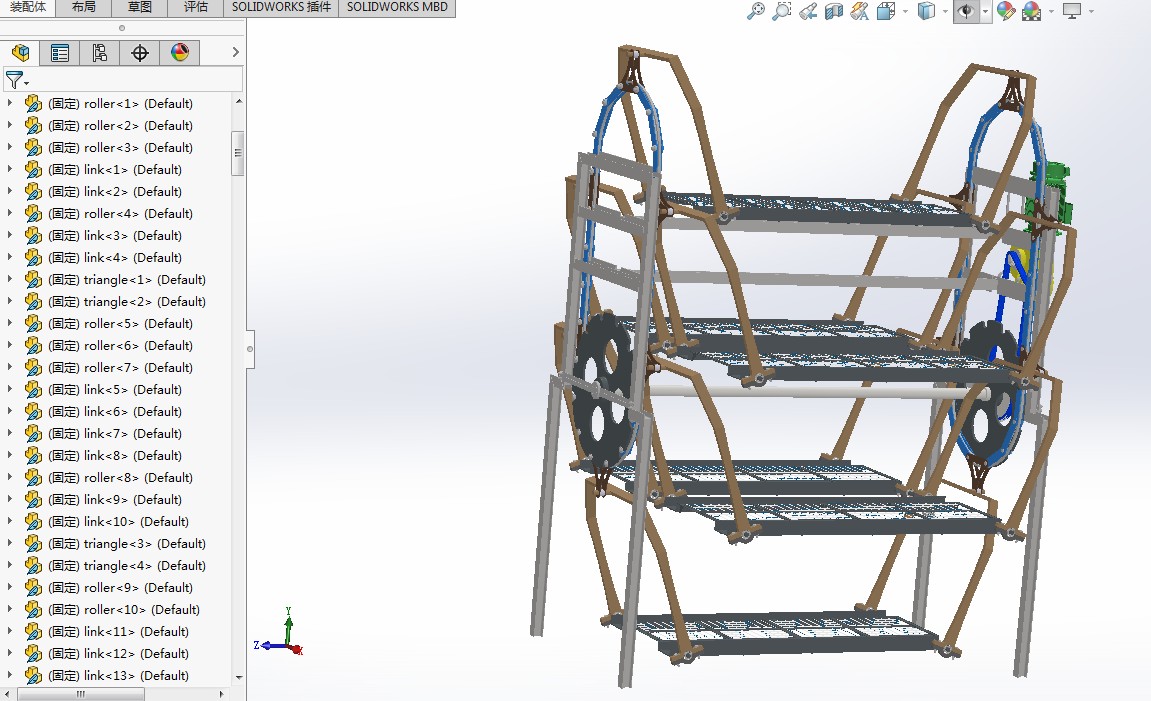The image size is (1151, 701).
Task: Select triangle<2> component in tree
Action: [x=127, y=302]
